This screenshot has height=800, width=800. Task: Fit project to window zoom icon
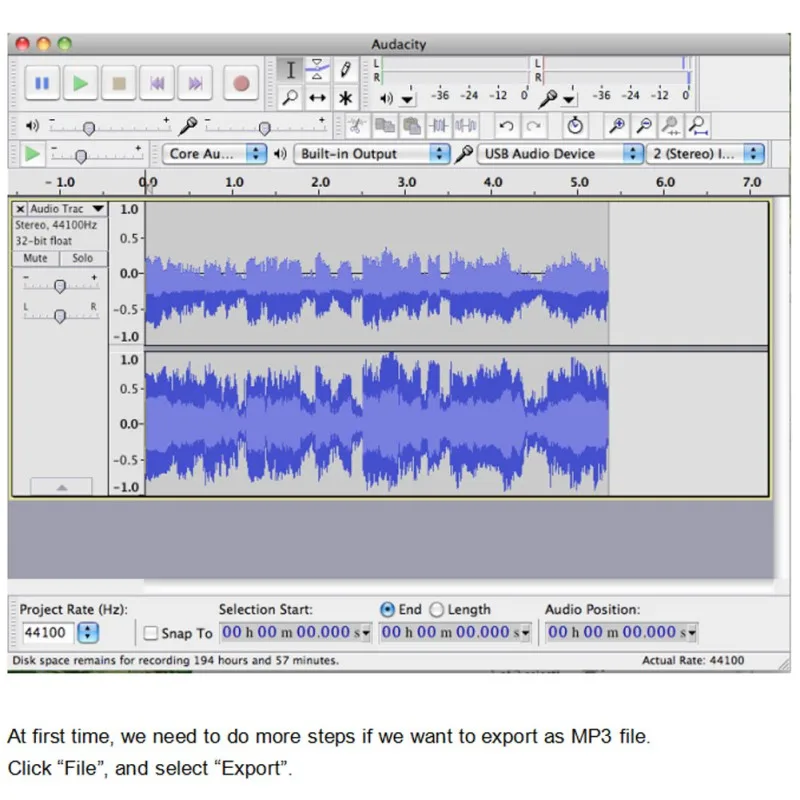pos(697,125)
